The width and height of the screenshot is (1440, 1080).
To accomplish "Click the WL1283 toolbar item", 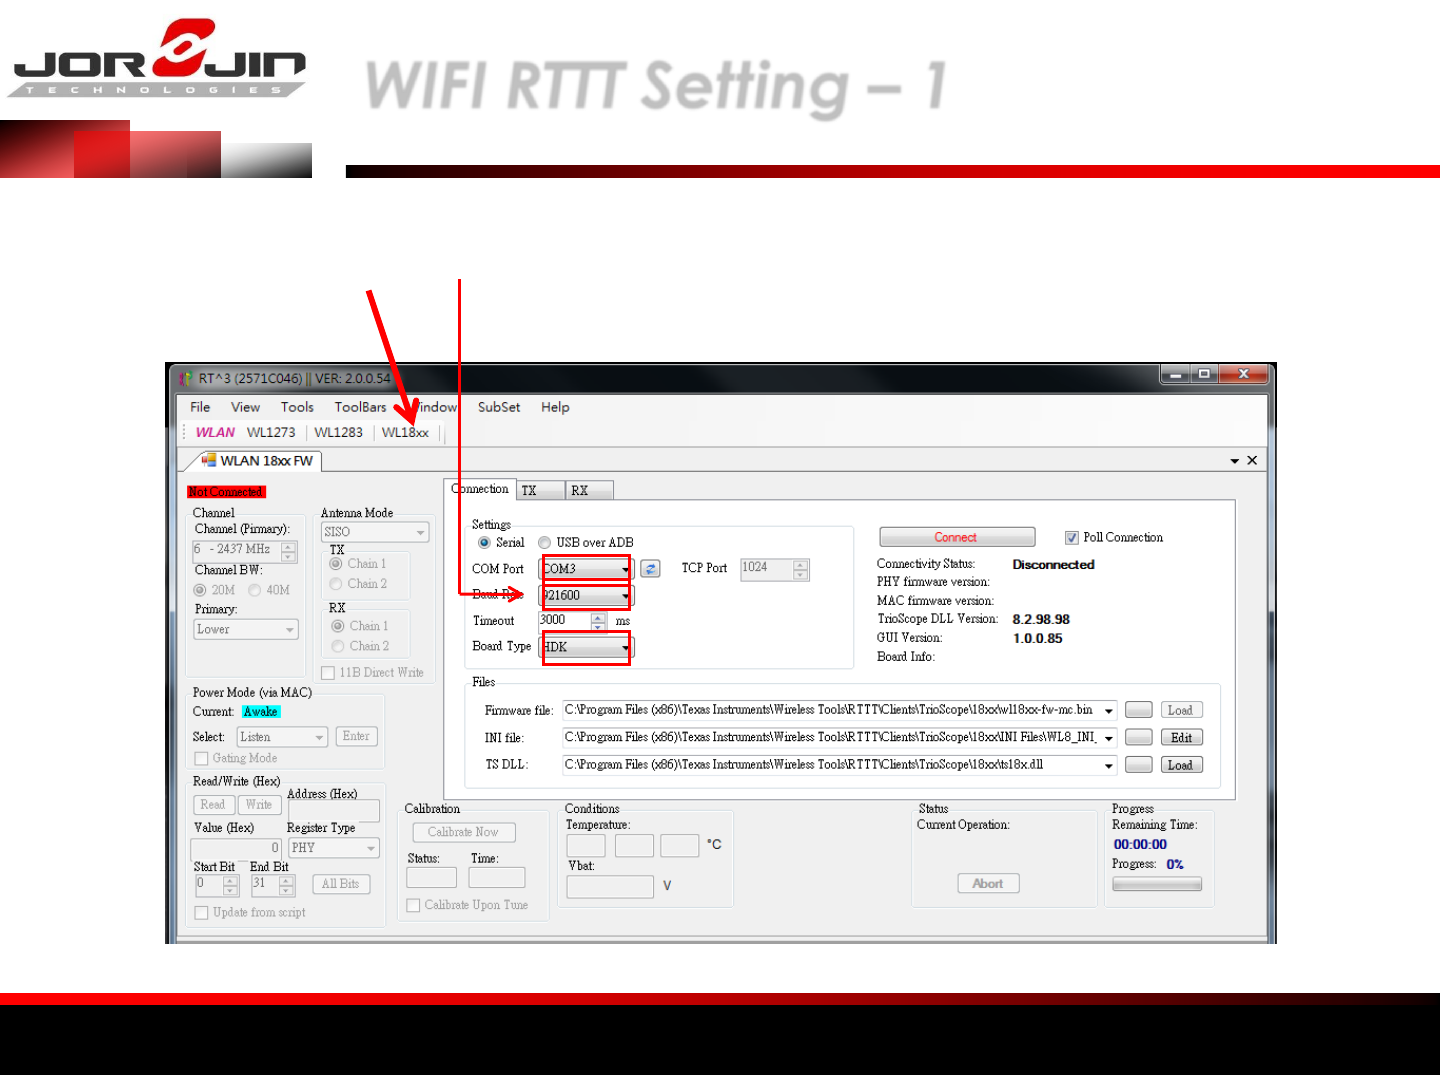I will [x=338, y=432].
